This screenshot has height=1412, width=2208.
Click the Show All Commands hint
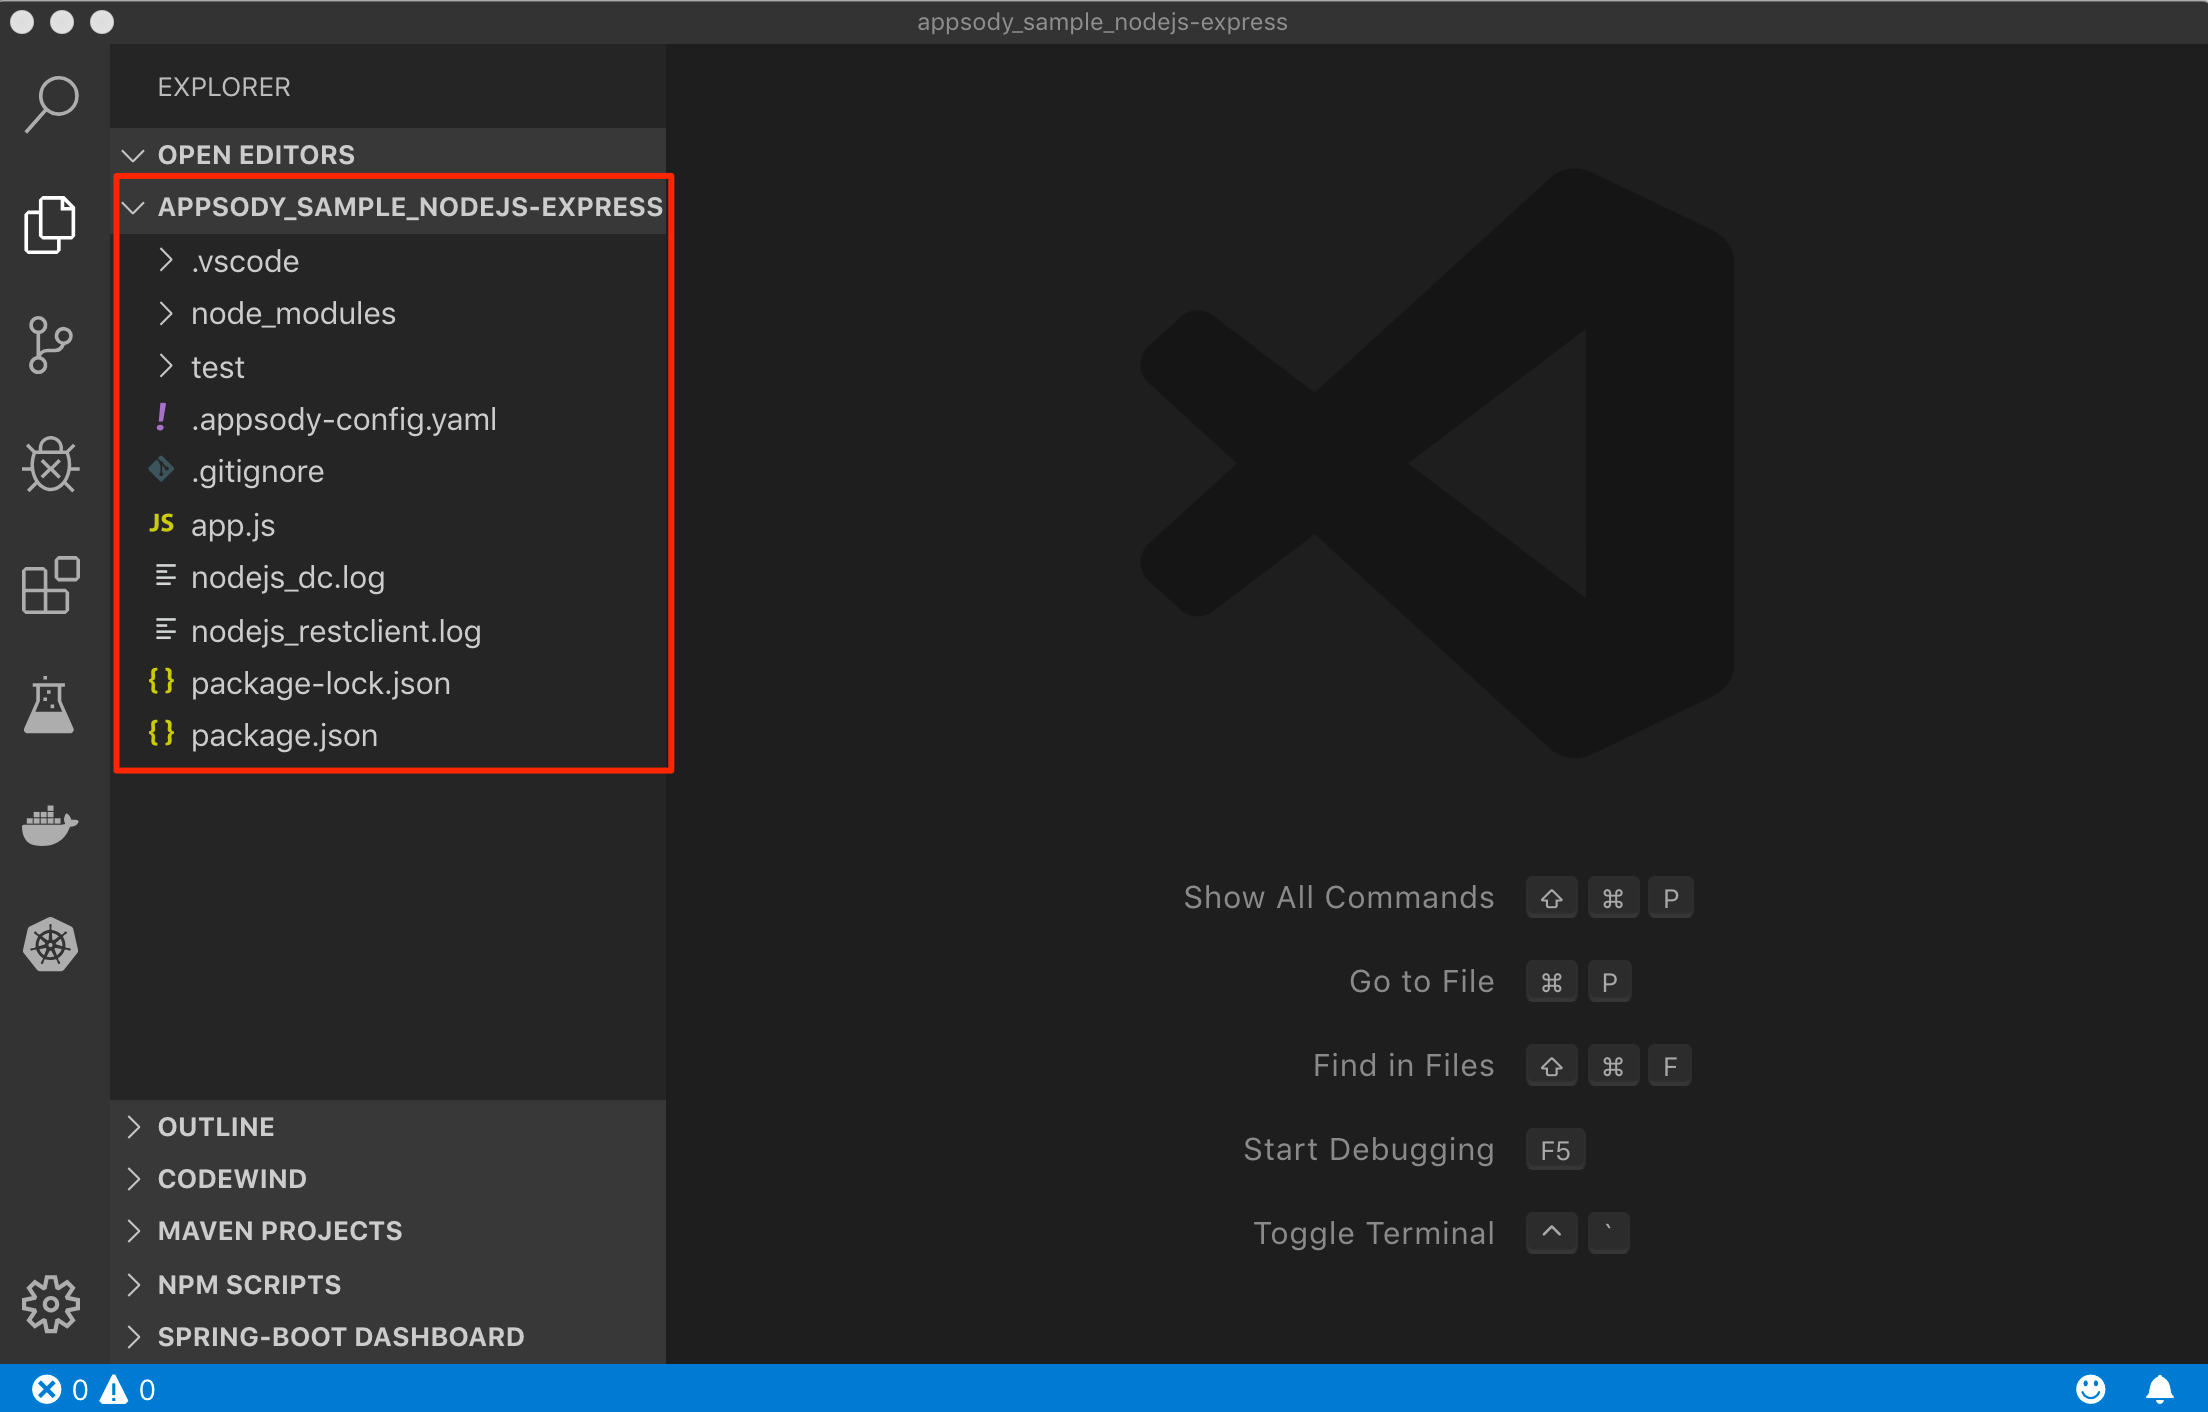(1339, 897)
